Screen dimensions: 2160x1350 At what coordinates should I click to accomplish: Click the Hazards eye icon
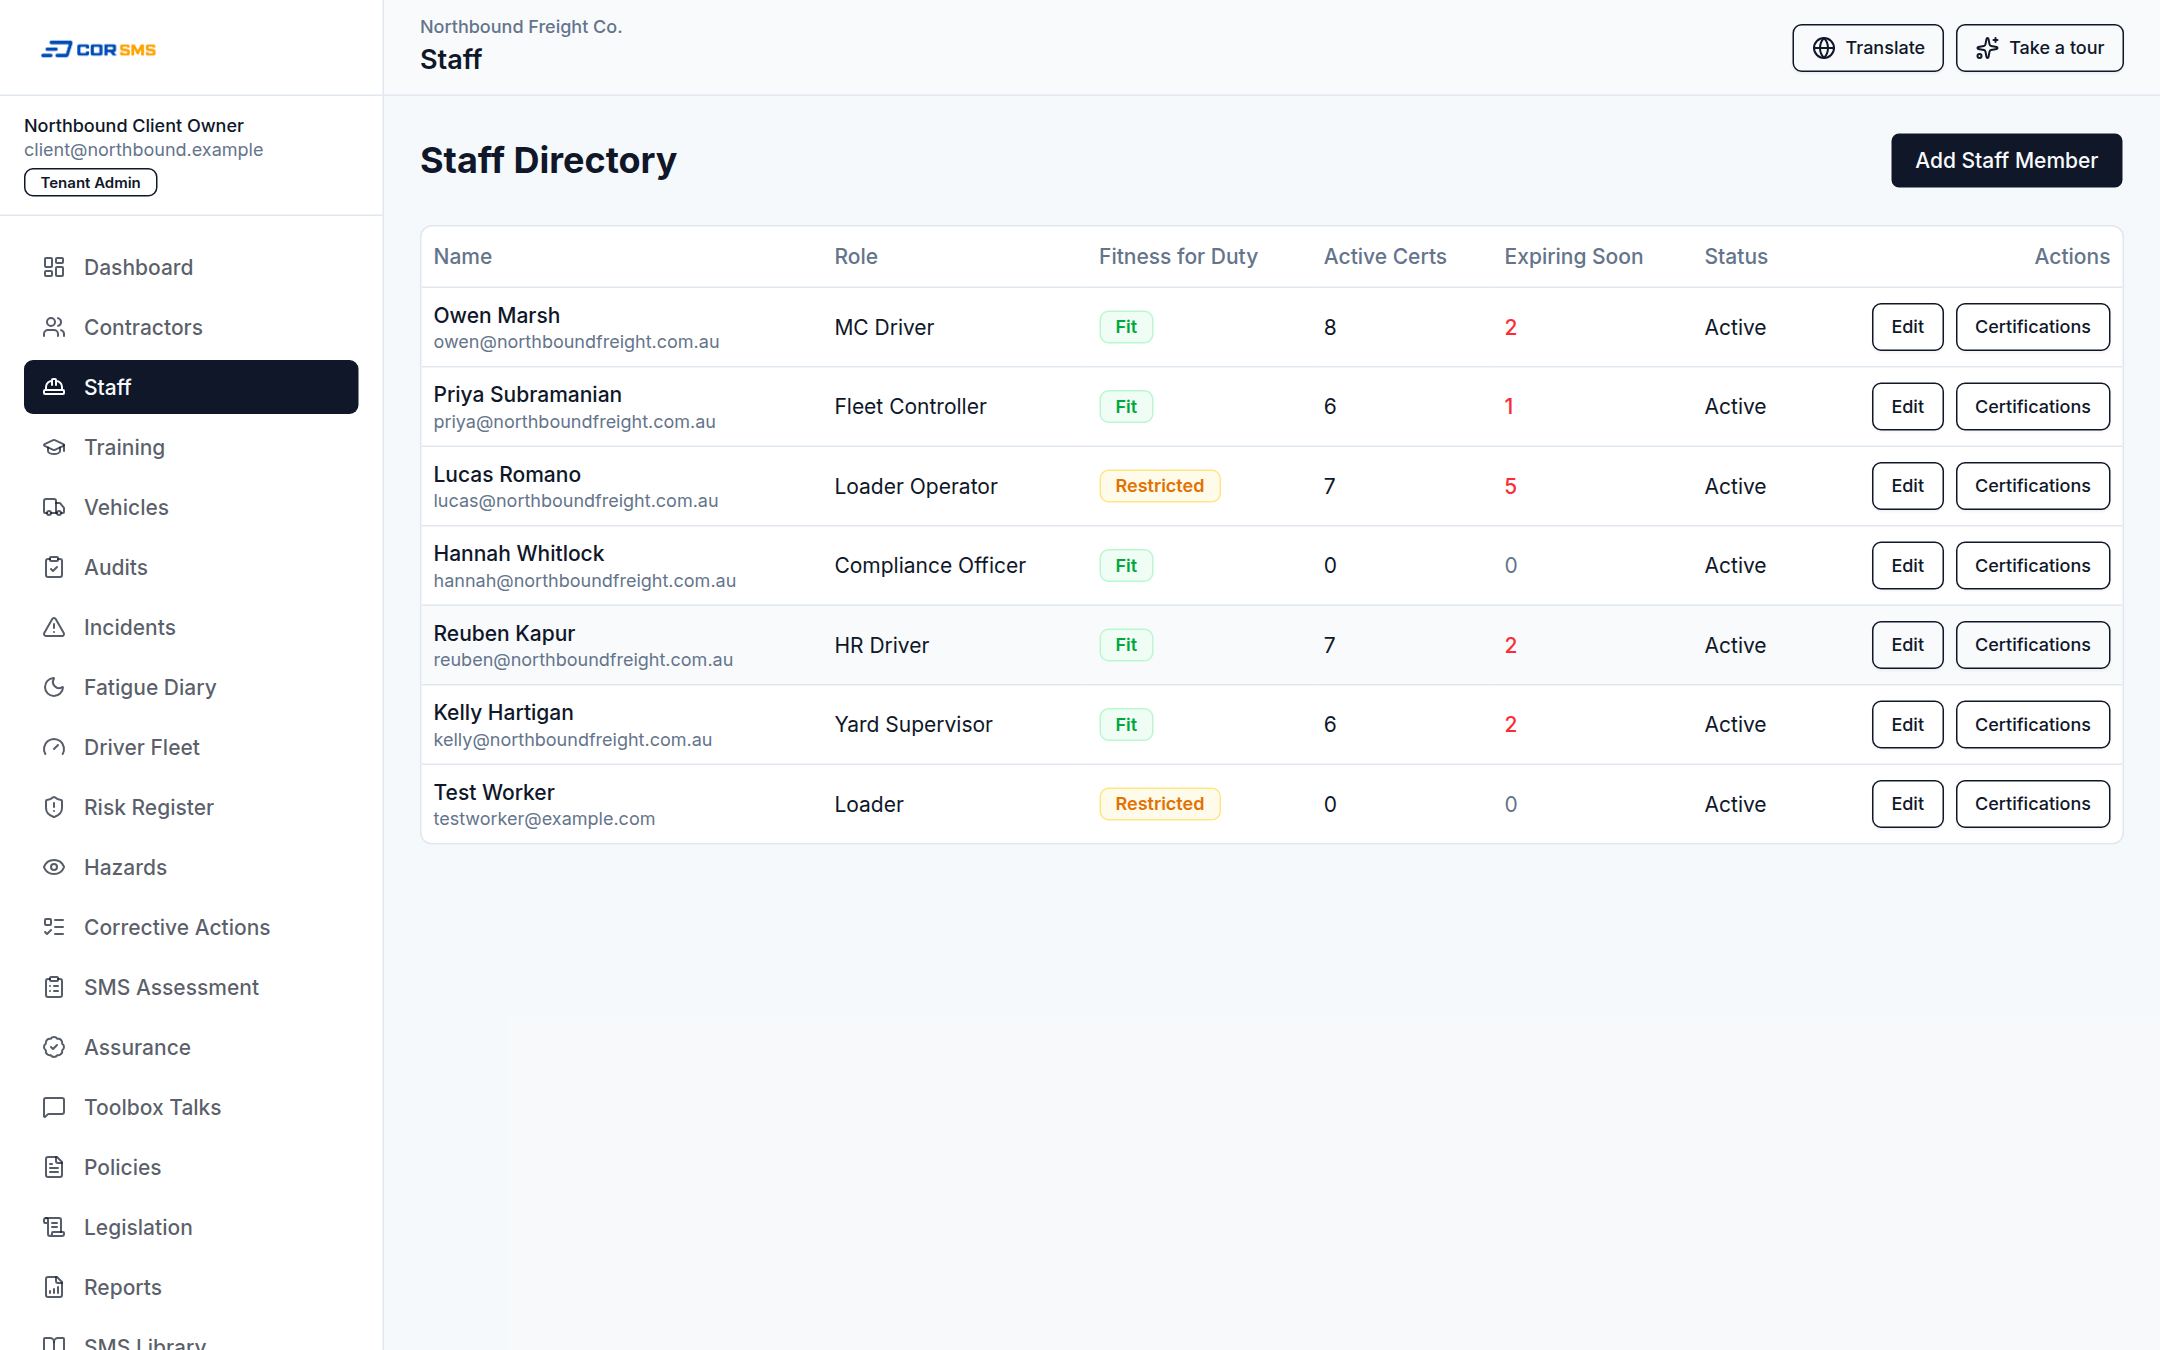[54, 867]
